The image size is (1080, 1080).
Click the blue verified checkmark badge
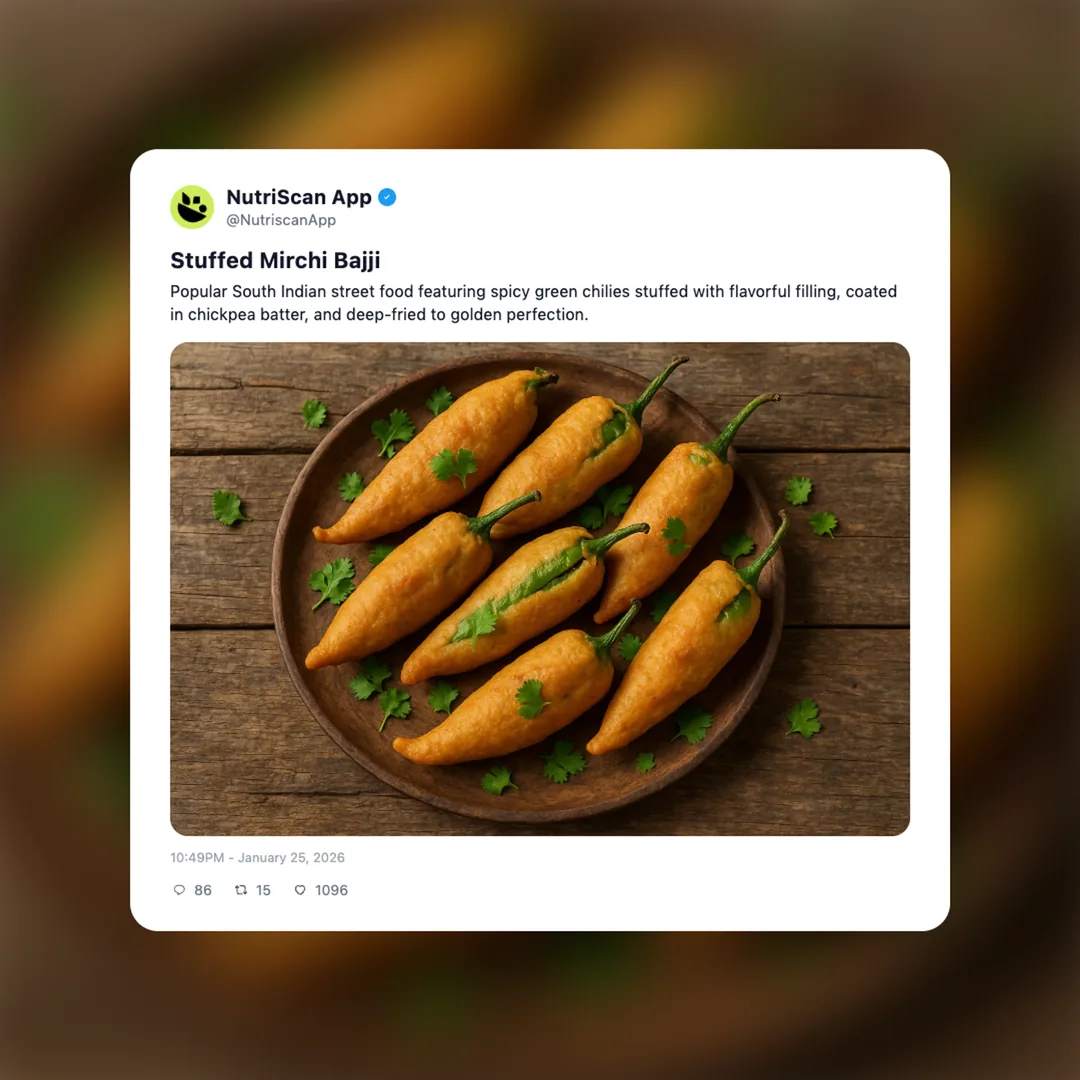pos(387,197)
